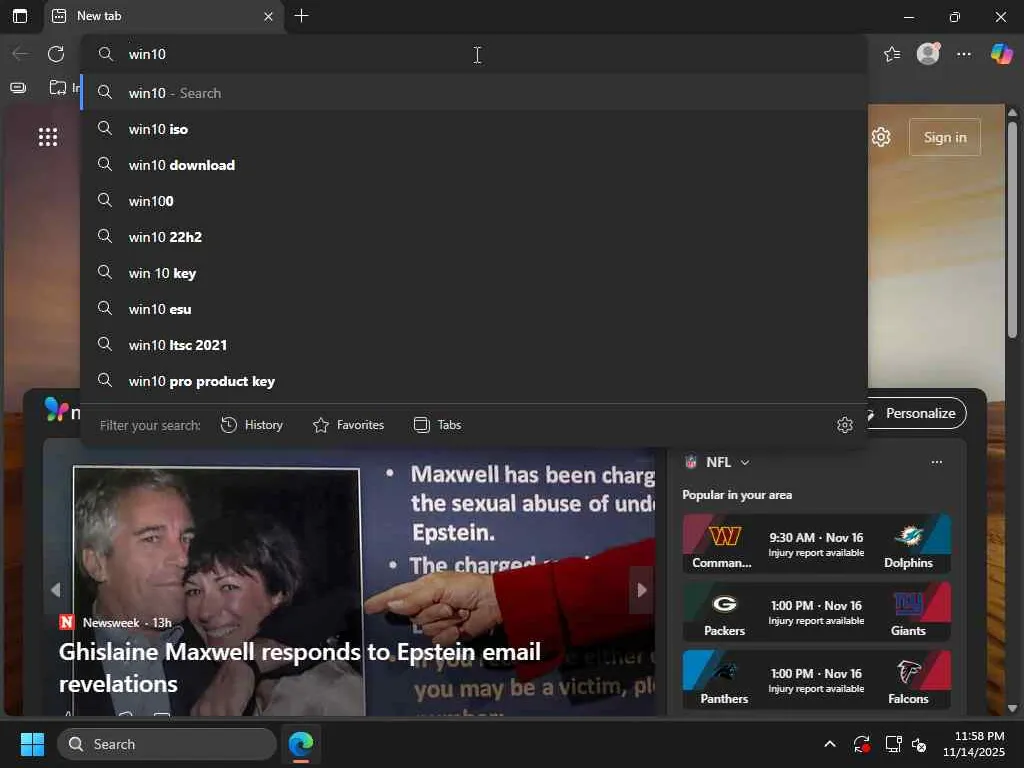Click the Newsweek source label
Image resolution: width=1024 pixels, height=768 pixels.
point(110,622)
